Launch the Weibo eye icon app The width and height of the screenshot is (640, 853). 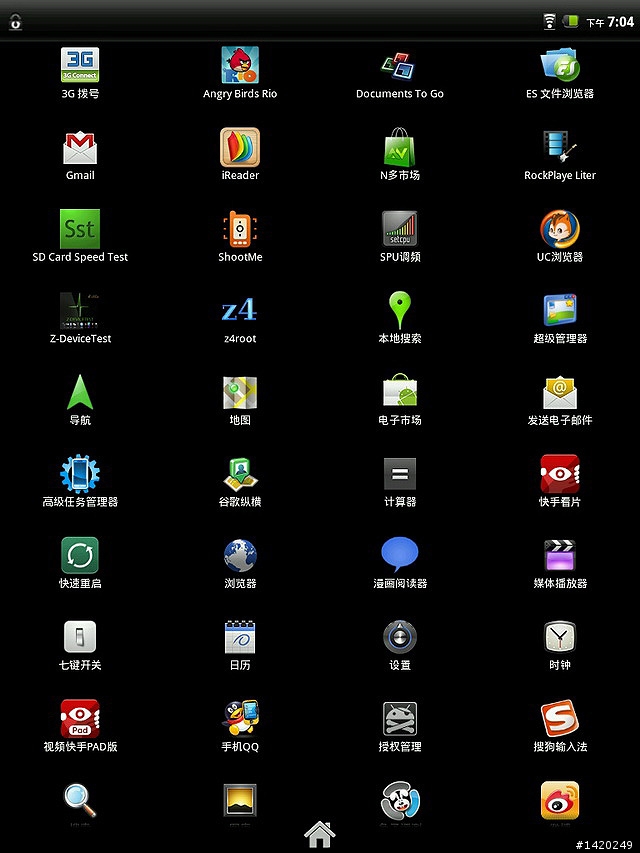pos(560,800)
